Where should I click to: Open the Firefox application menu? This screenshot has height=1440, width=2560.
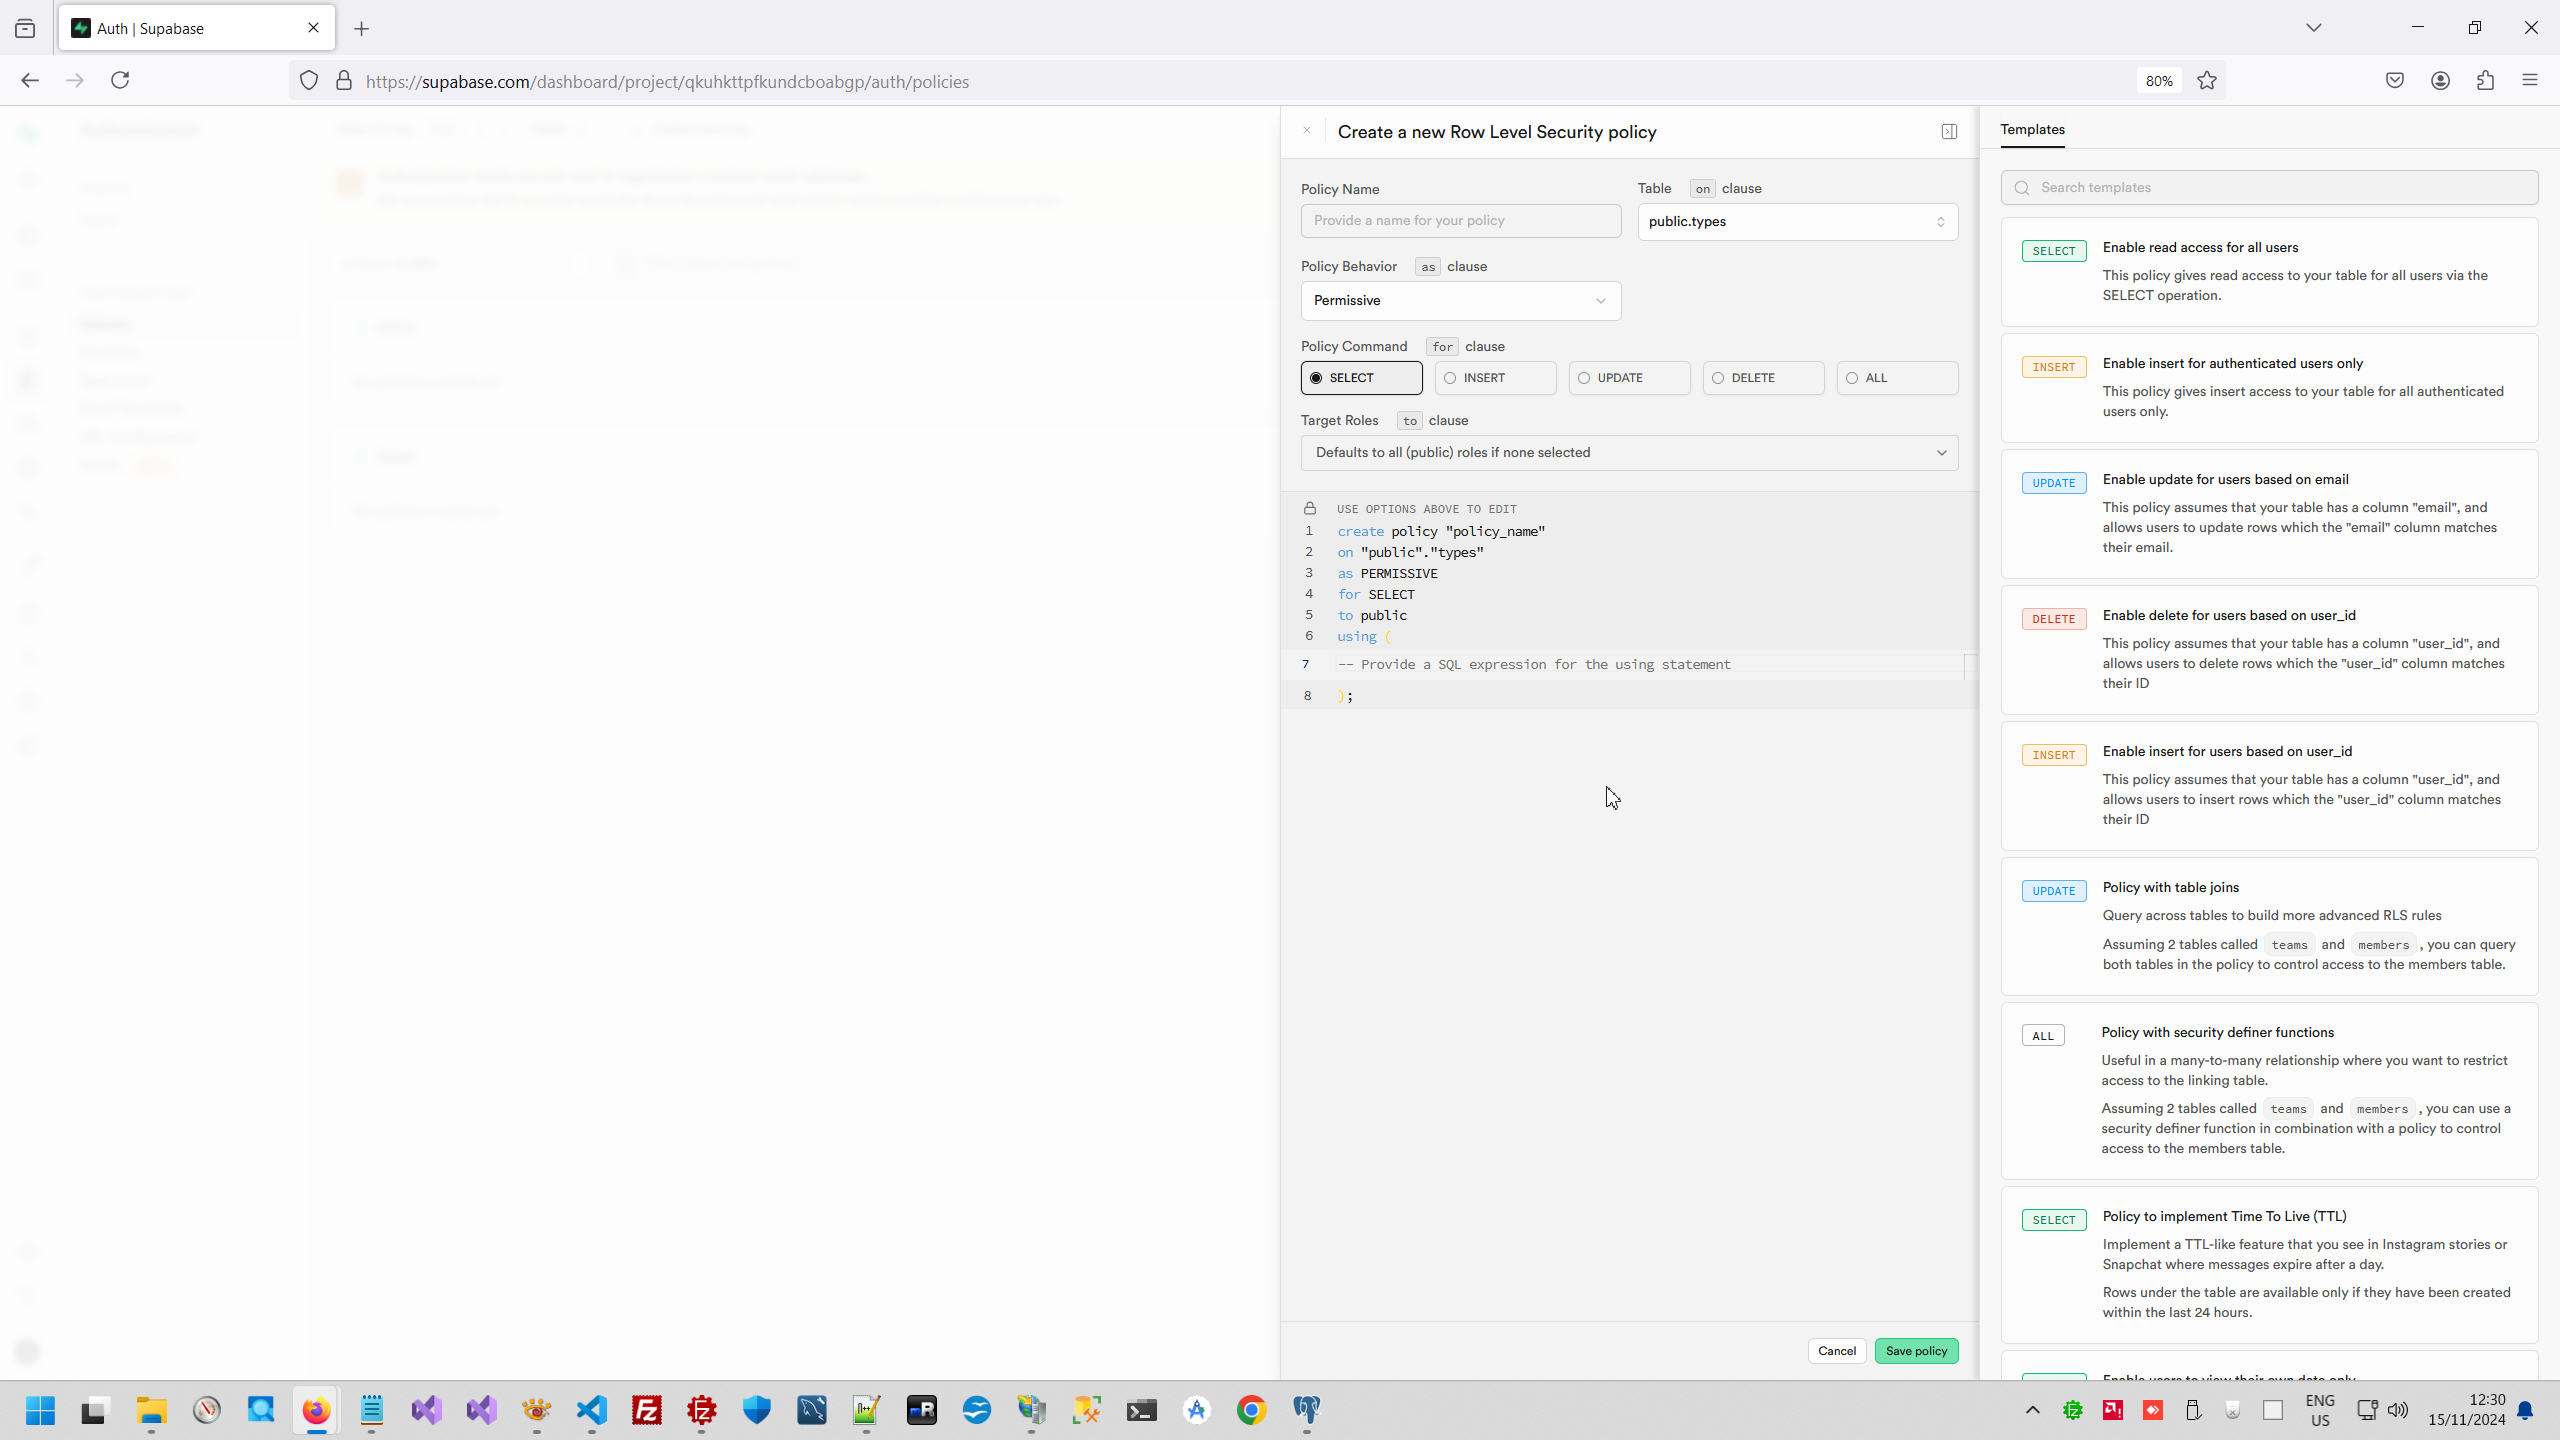[2530, 81]
